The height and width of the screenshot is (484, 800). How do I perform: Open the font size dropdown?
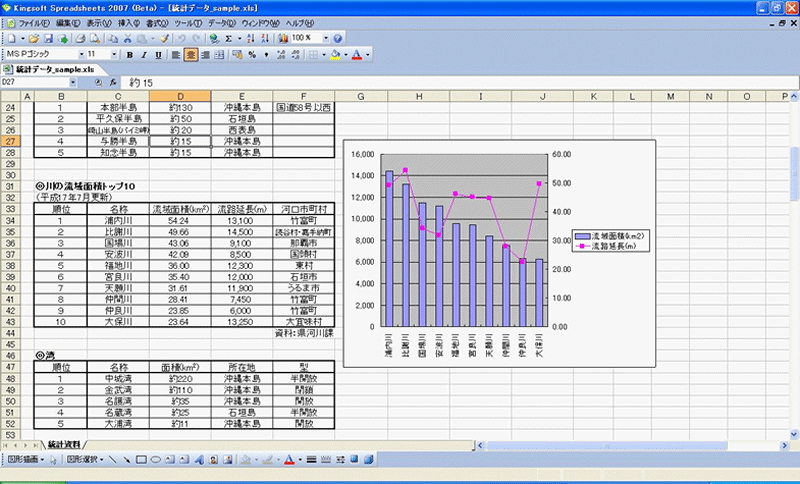[114, 55]
